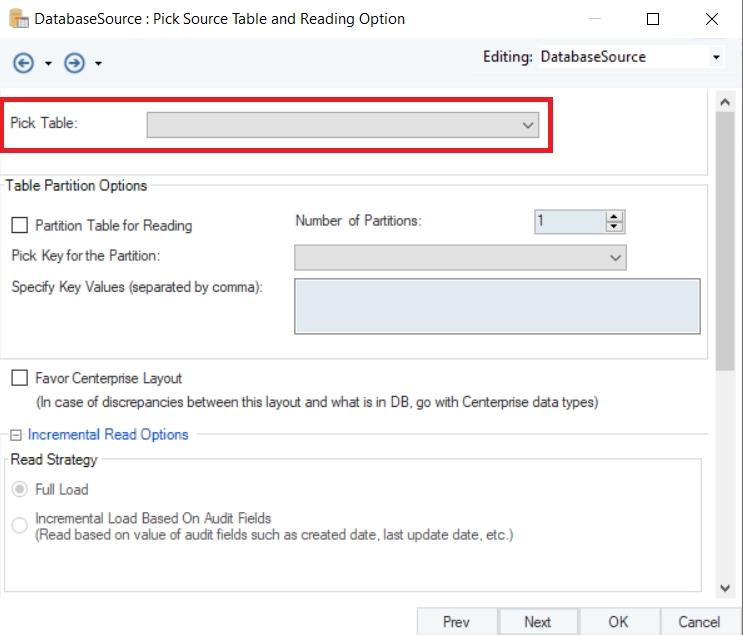The width and height of the screenshot is (743, 635).
Task: Open the Pick Table combo box
Action: (342, 125)
